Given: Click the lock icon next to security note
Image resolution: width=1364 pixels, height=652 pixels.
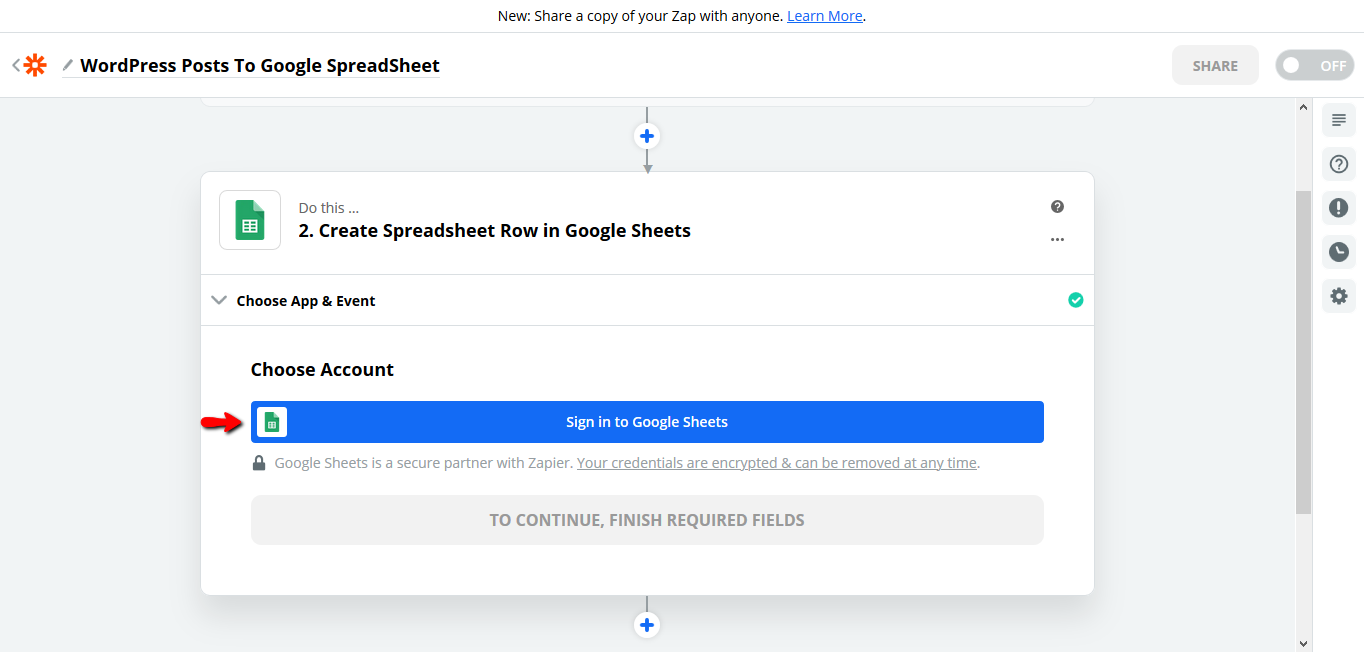Looking at the screenshot, I should (259, 463).
